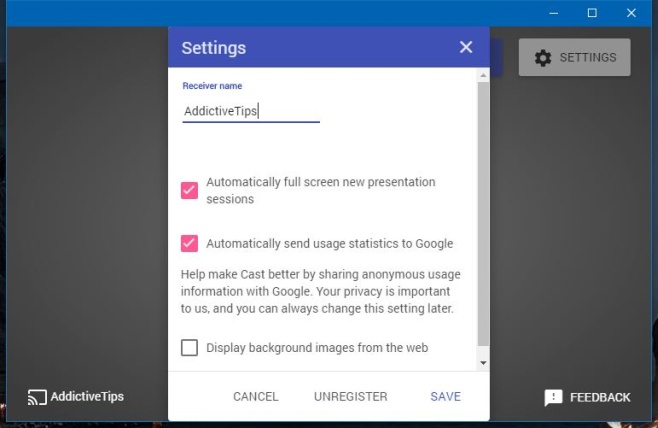Click the AddictiveTips receiver name label at bottom
This screenshot has width=658, height=428.
(87, 397)
